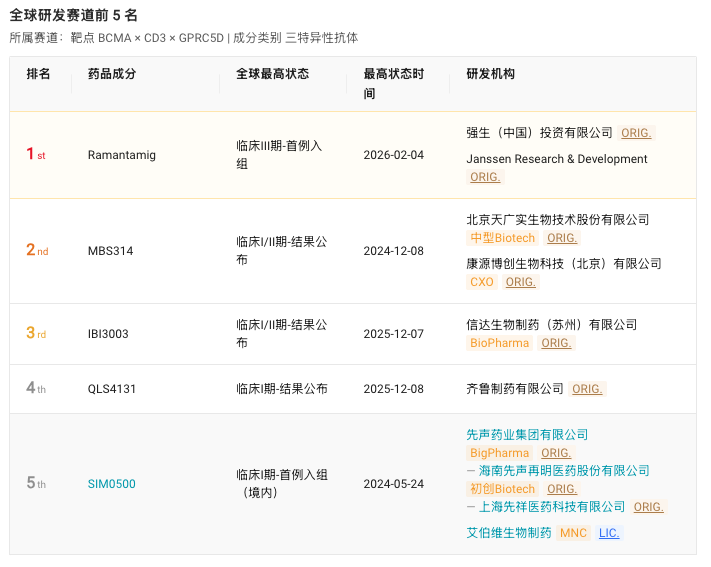Click the 初创Biotech tag

pos(502,489)
